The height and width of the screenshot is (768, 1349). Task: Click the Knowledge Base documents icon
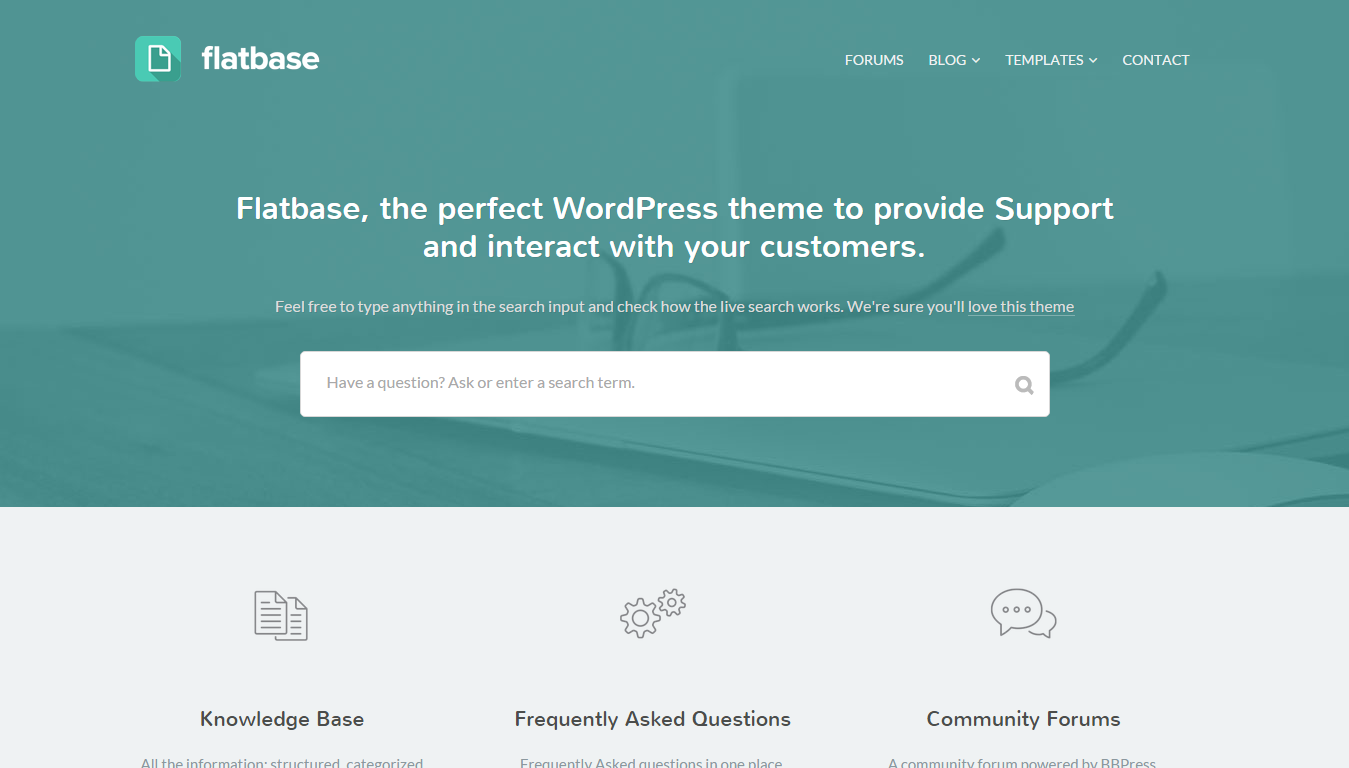point(281,616)
